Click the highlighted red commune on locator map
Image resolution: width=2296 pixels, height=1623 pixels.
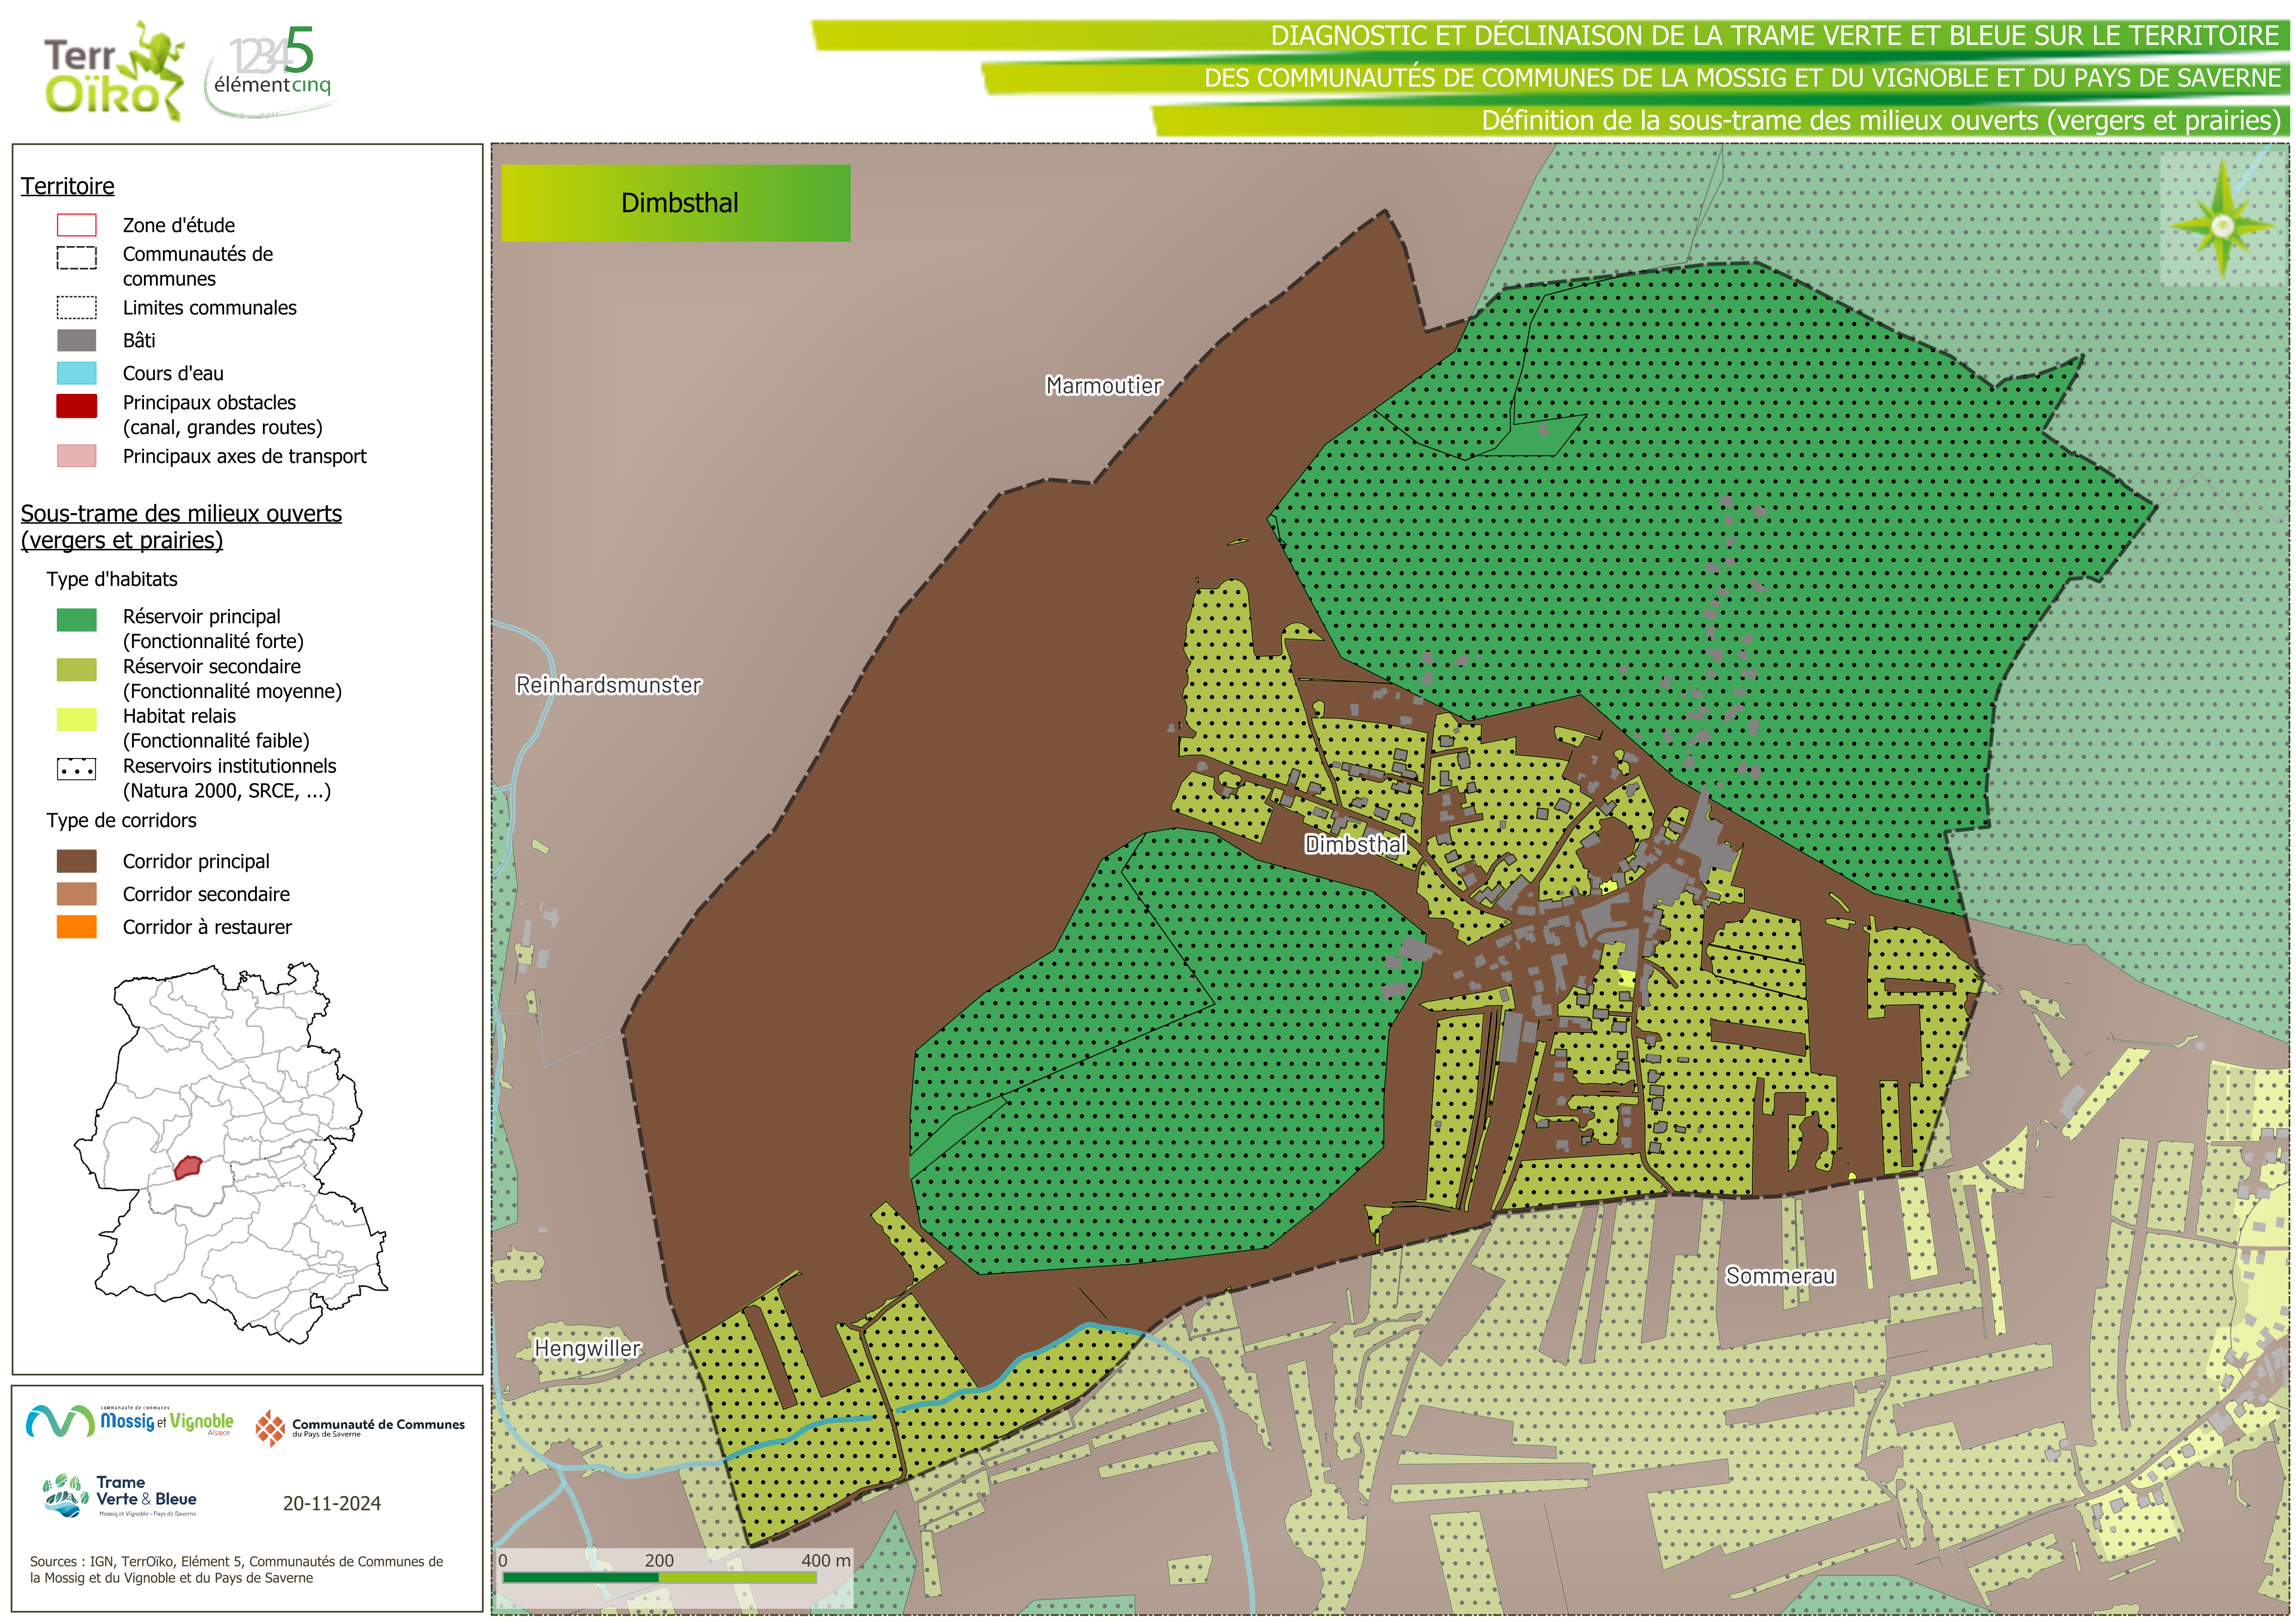pyautogui.click(x=187, y=1166)
